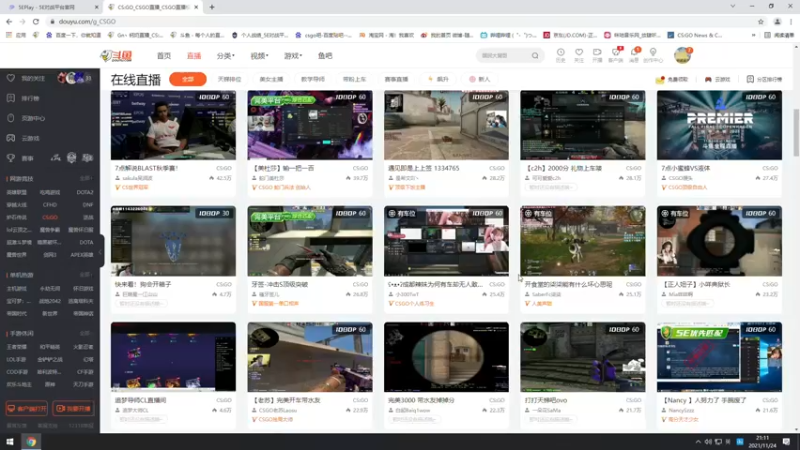Click the Douyu logo in the header
The height and width of the screenshot is (450, 800).
[116, 56]
